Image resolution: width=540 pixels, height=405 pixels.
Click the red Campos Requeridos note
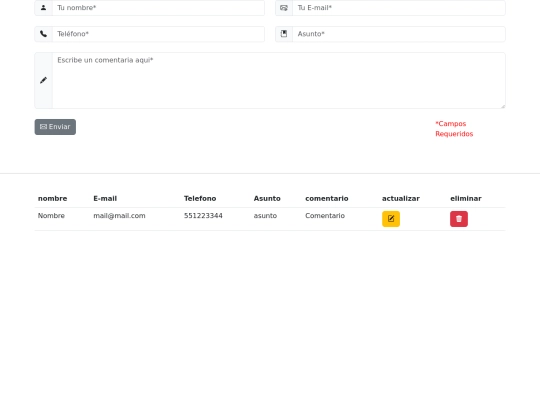coord(454,129)
